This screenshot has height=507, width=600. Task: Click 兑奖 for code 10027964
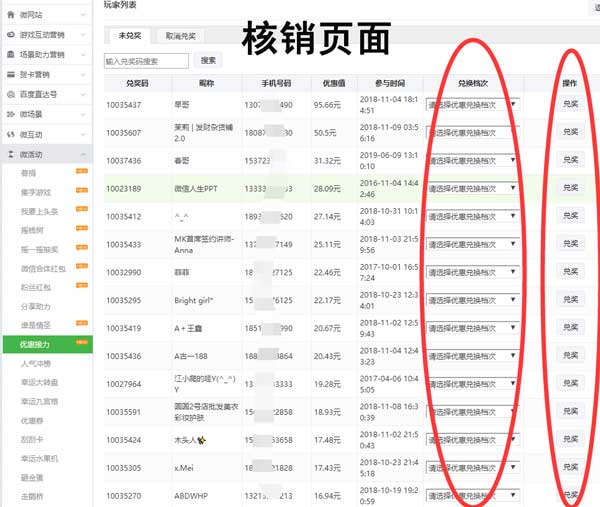[570, 383]
